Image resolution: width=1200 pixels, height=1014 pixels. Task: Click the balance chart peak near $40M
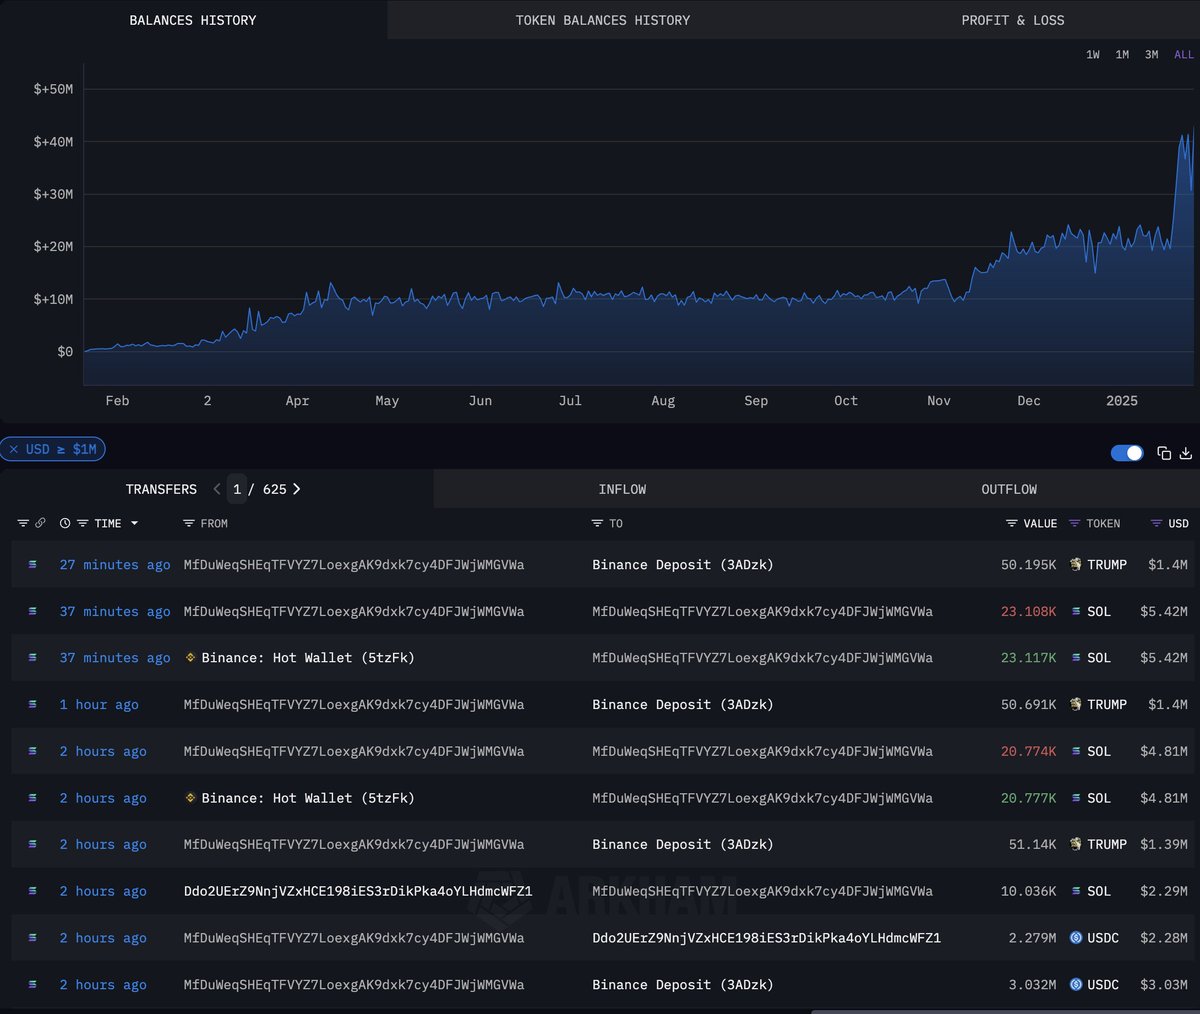point(1184,138)
